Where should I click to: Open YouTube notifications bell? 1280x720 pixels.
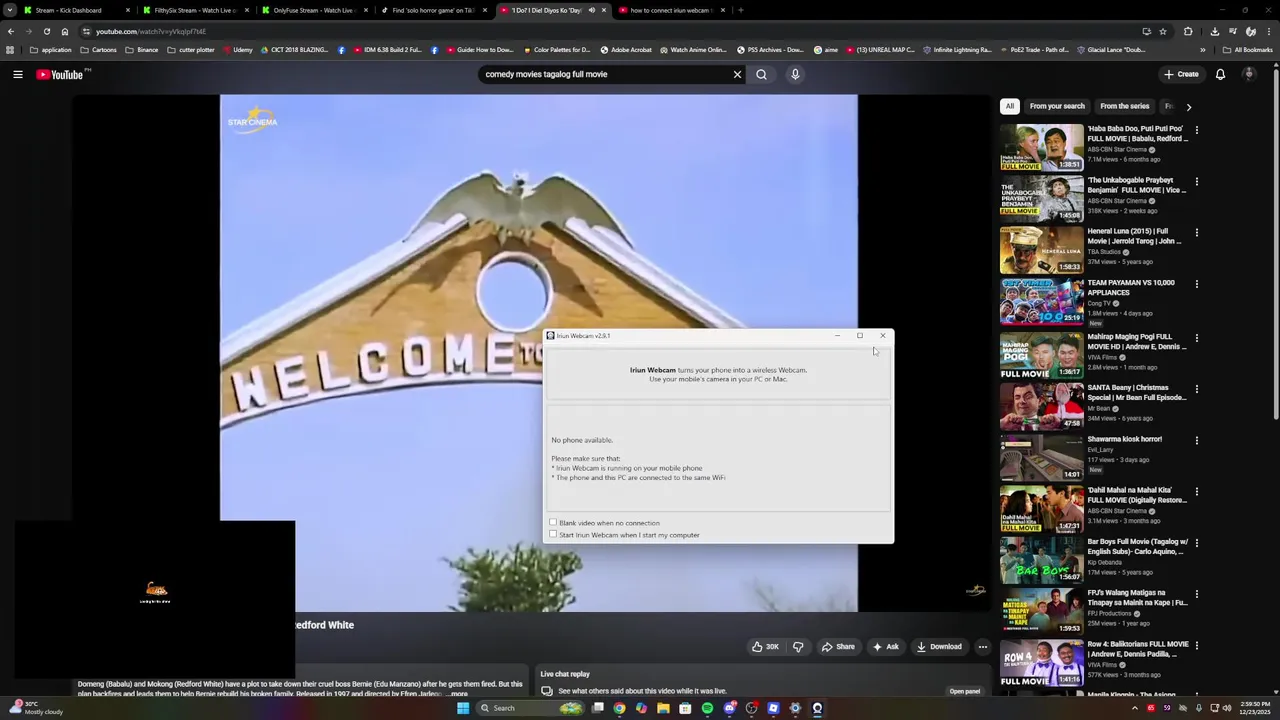point(1220,74)
